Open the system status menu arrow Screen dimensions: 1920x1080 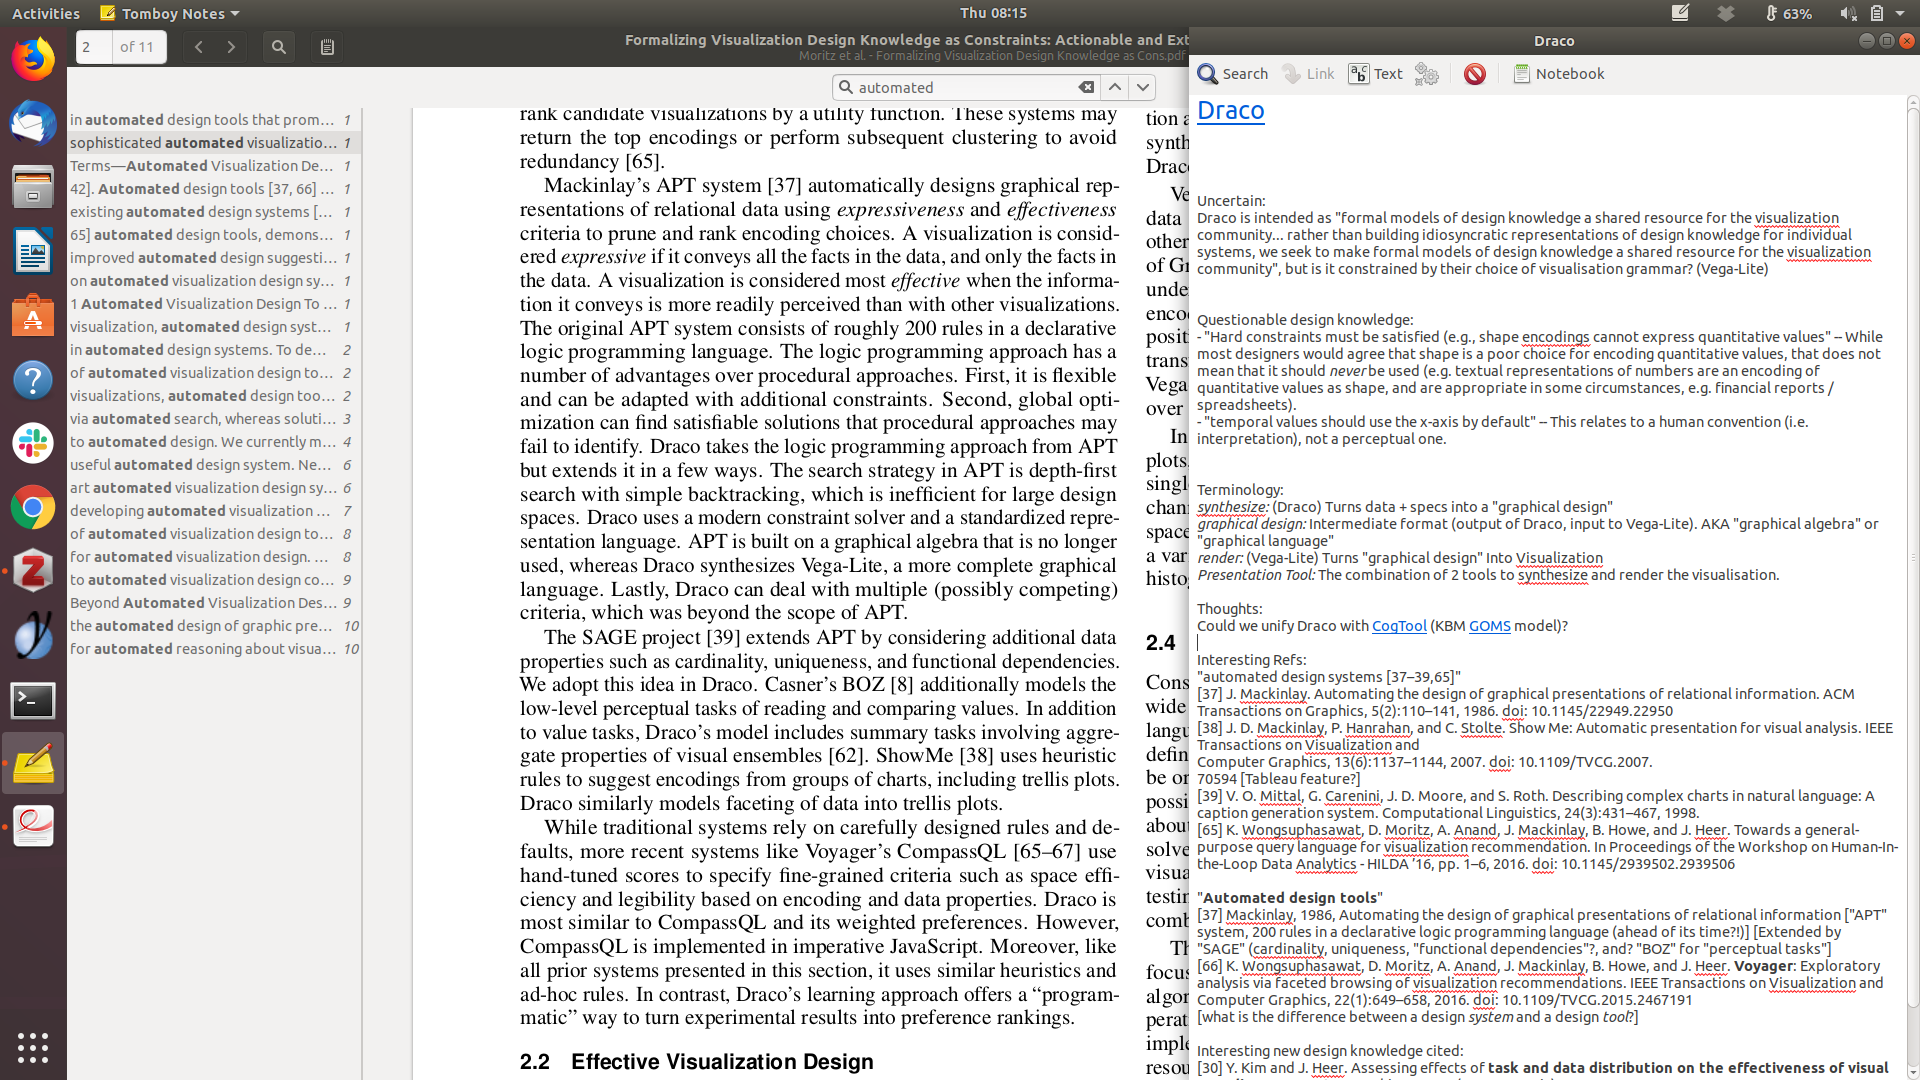point(1900,13)
